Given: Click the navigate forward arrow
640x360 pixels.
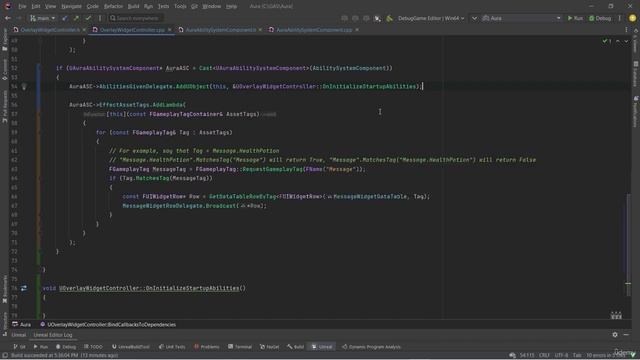Looking at the screenshot, I should point(18,18).
